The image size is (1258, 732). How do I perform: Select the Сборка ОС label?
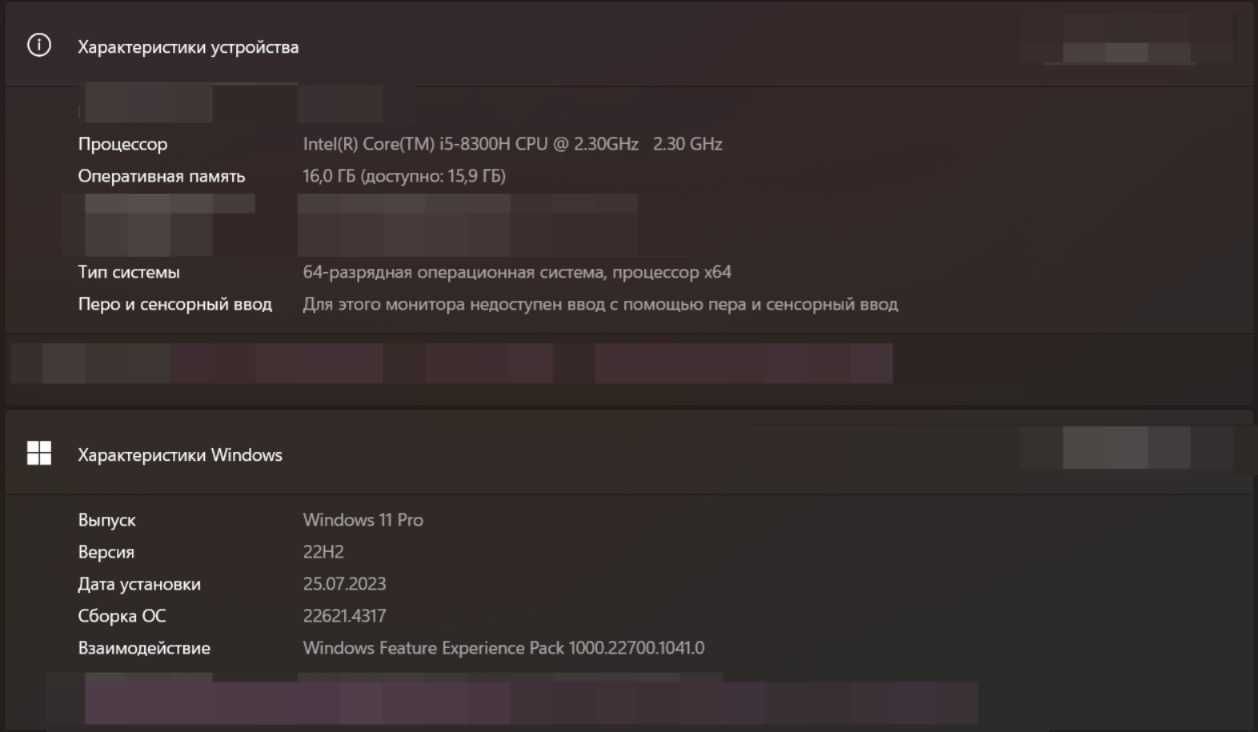[x=122, y=616]
